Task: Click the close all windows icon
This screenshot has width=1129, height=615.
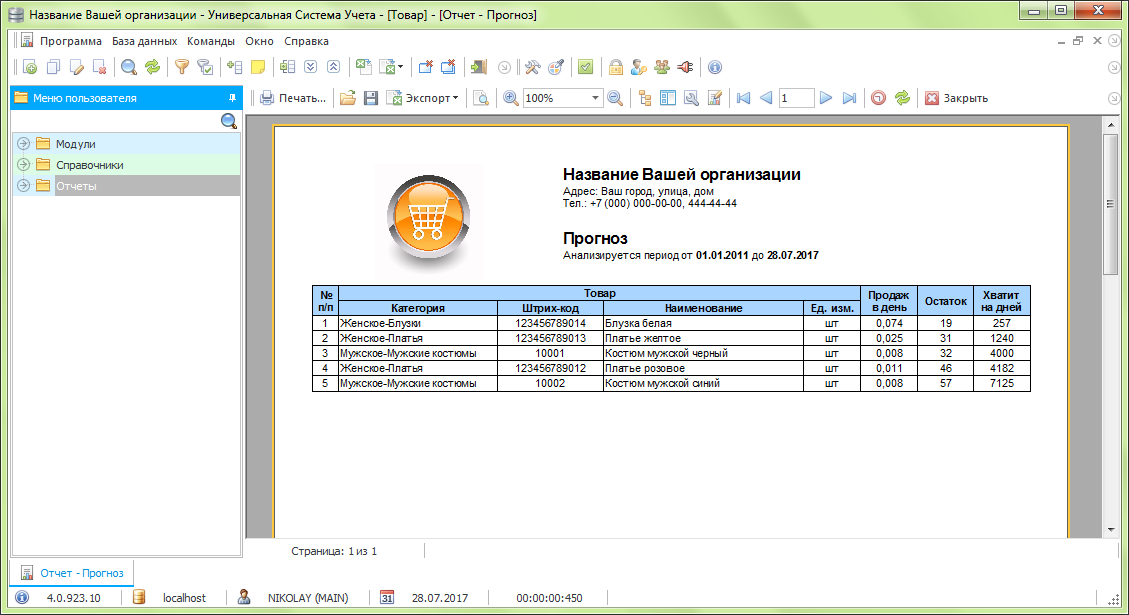Action: 448,67
